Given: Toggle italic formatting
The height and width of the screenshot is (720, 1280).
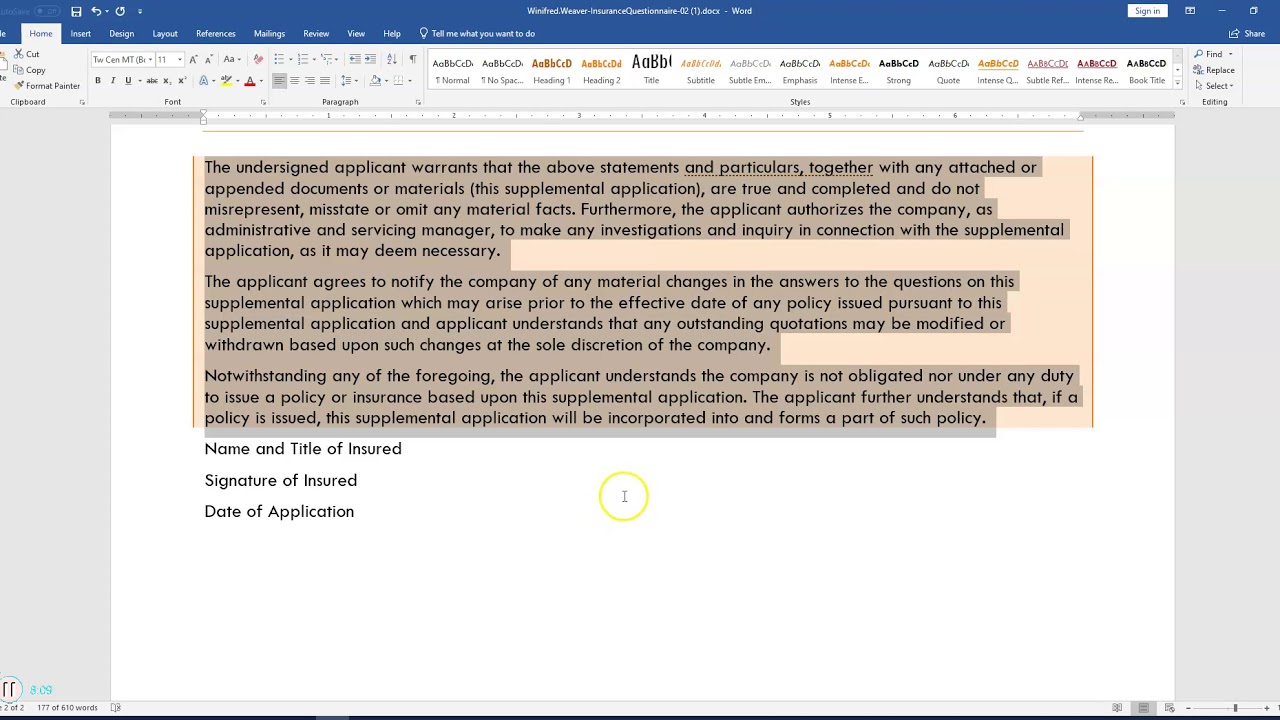Looking at the screenshot, I should (113, 80).
